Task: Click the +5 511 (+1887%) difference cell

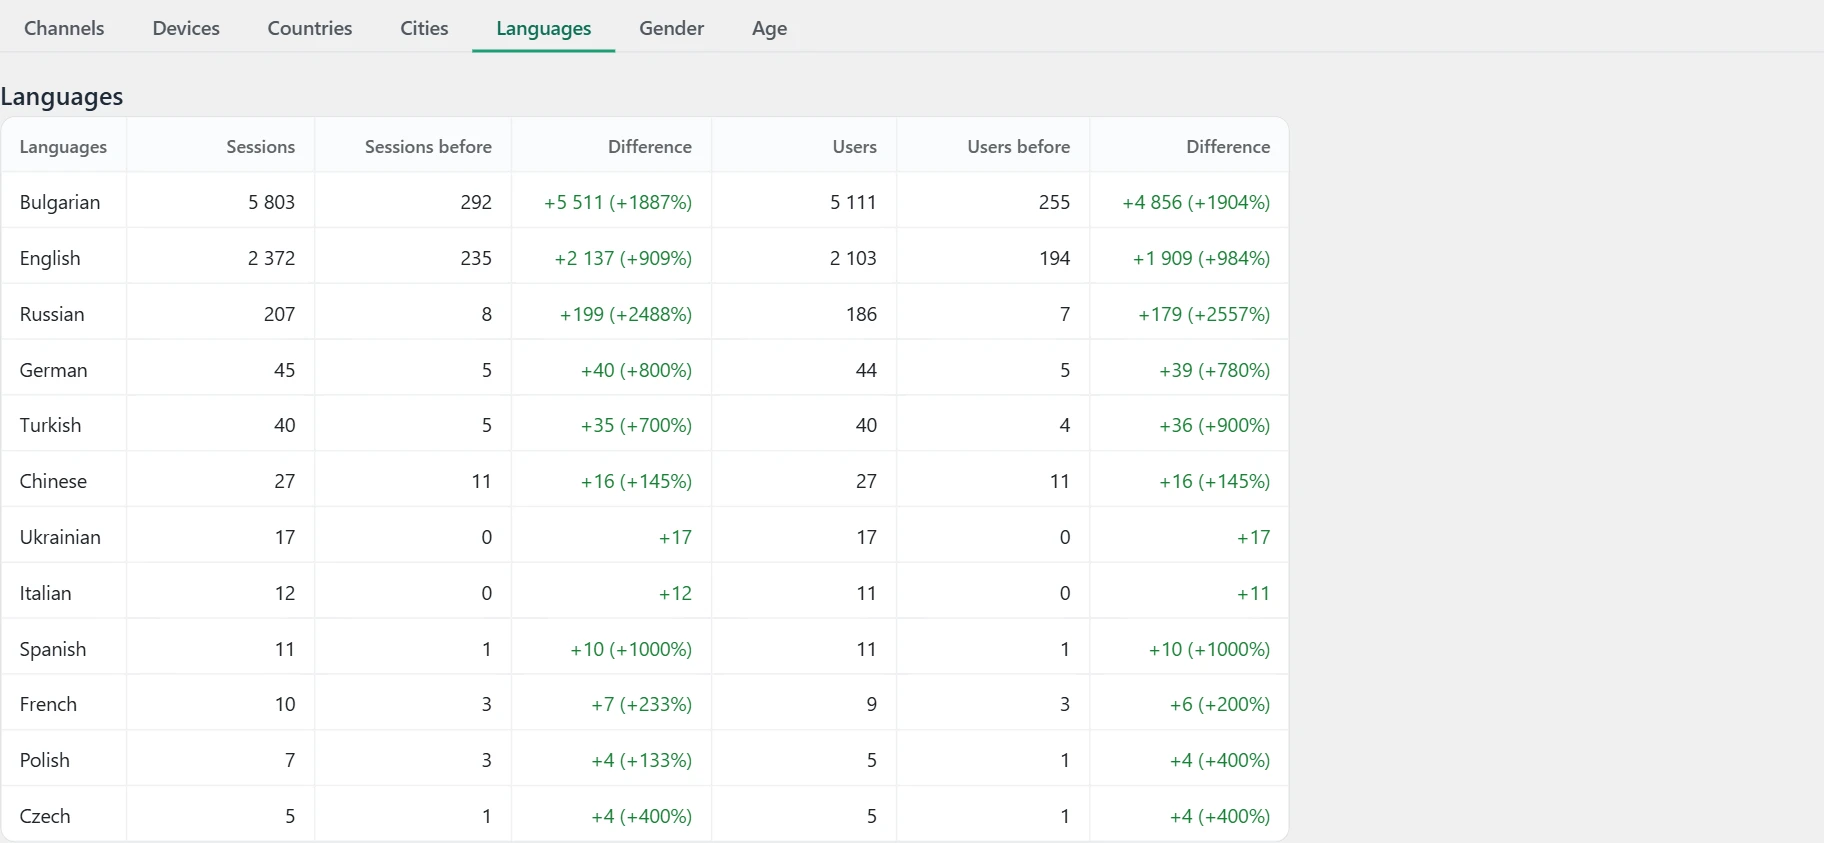Action: coord(618,202)
